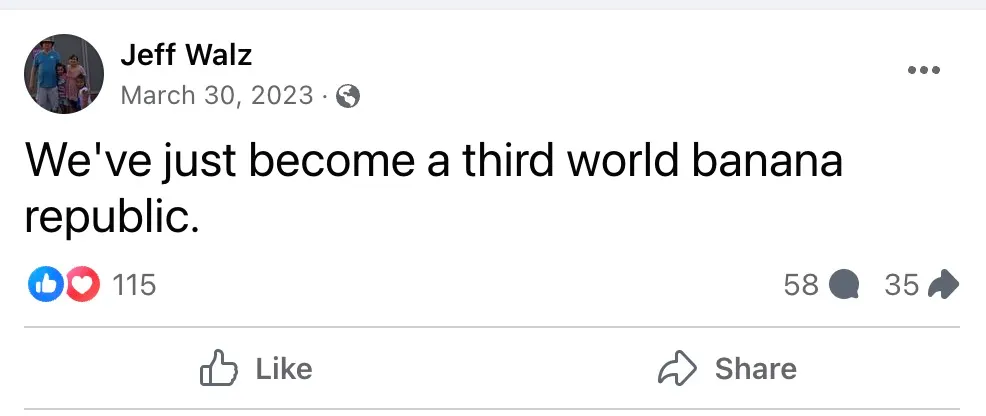Open the three-dot post options menu
Screen dimensions: 986x416
point(923,70)
